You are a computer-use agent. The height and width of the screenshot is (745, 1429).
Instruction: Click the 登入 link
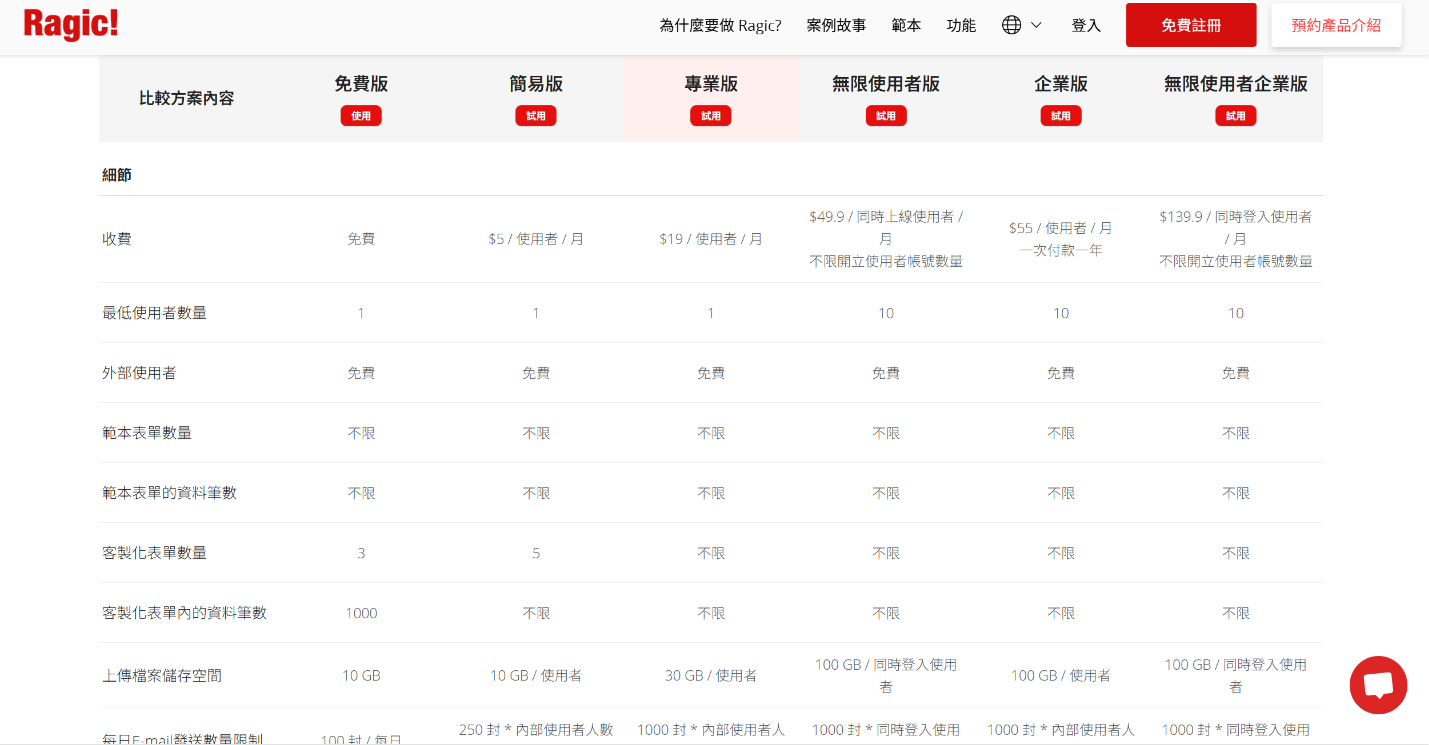coord(1086,25)
